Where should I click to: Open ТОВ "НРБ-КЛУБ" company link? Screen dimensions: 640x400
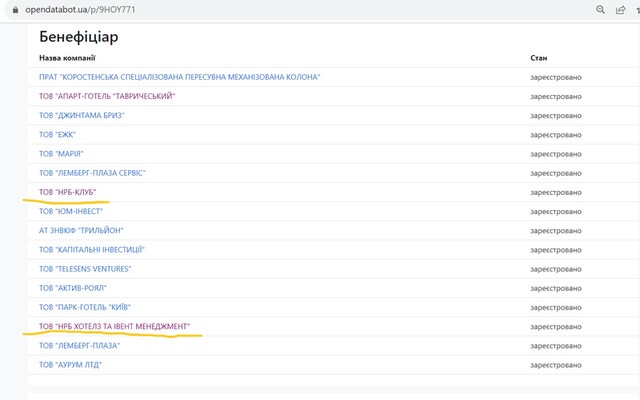click(68, 192)
